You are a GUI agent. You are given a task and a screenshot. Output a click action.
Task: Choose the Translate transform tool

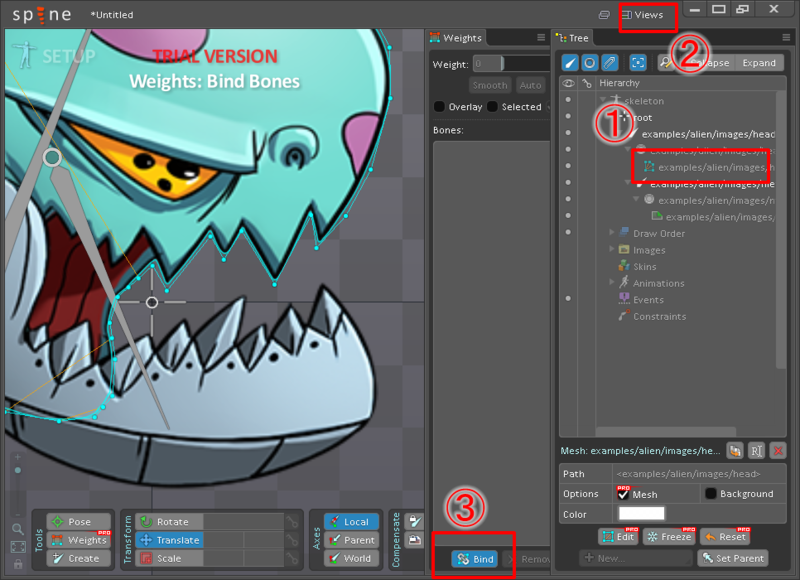169,540
